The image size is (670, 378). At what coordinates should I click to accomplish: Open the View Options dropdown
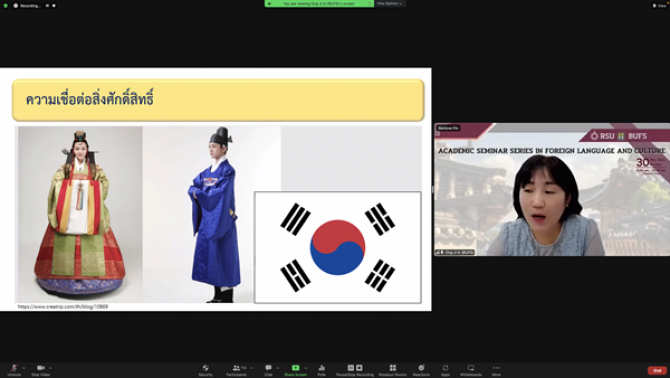click(389, 3)
